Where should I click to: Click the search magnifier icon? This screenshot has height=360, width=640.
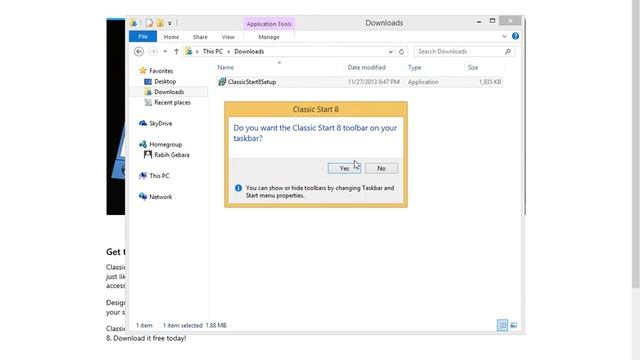tap(508, 51)
